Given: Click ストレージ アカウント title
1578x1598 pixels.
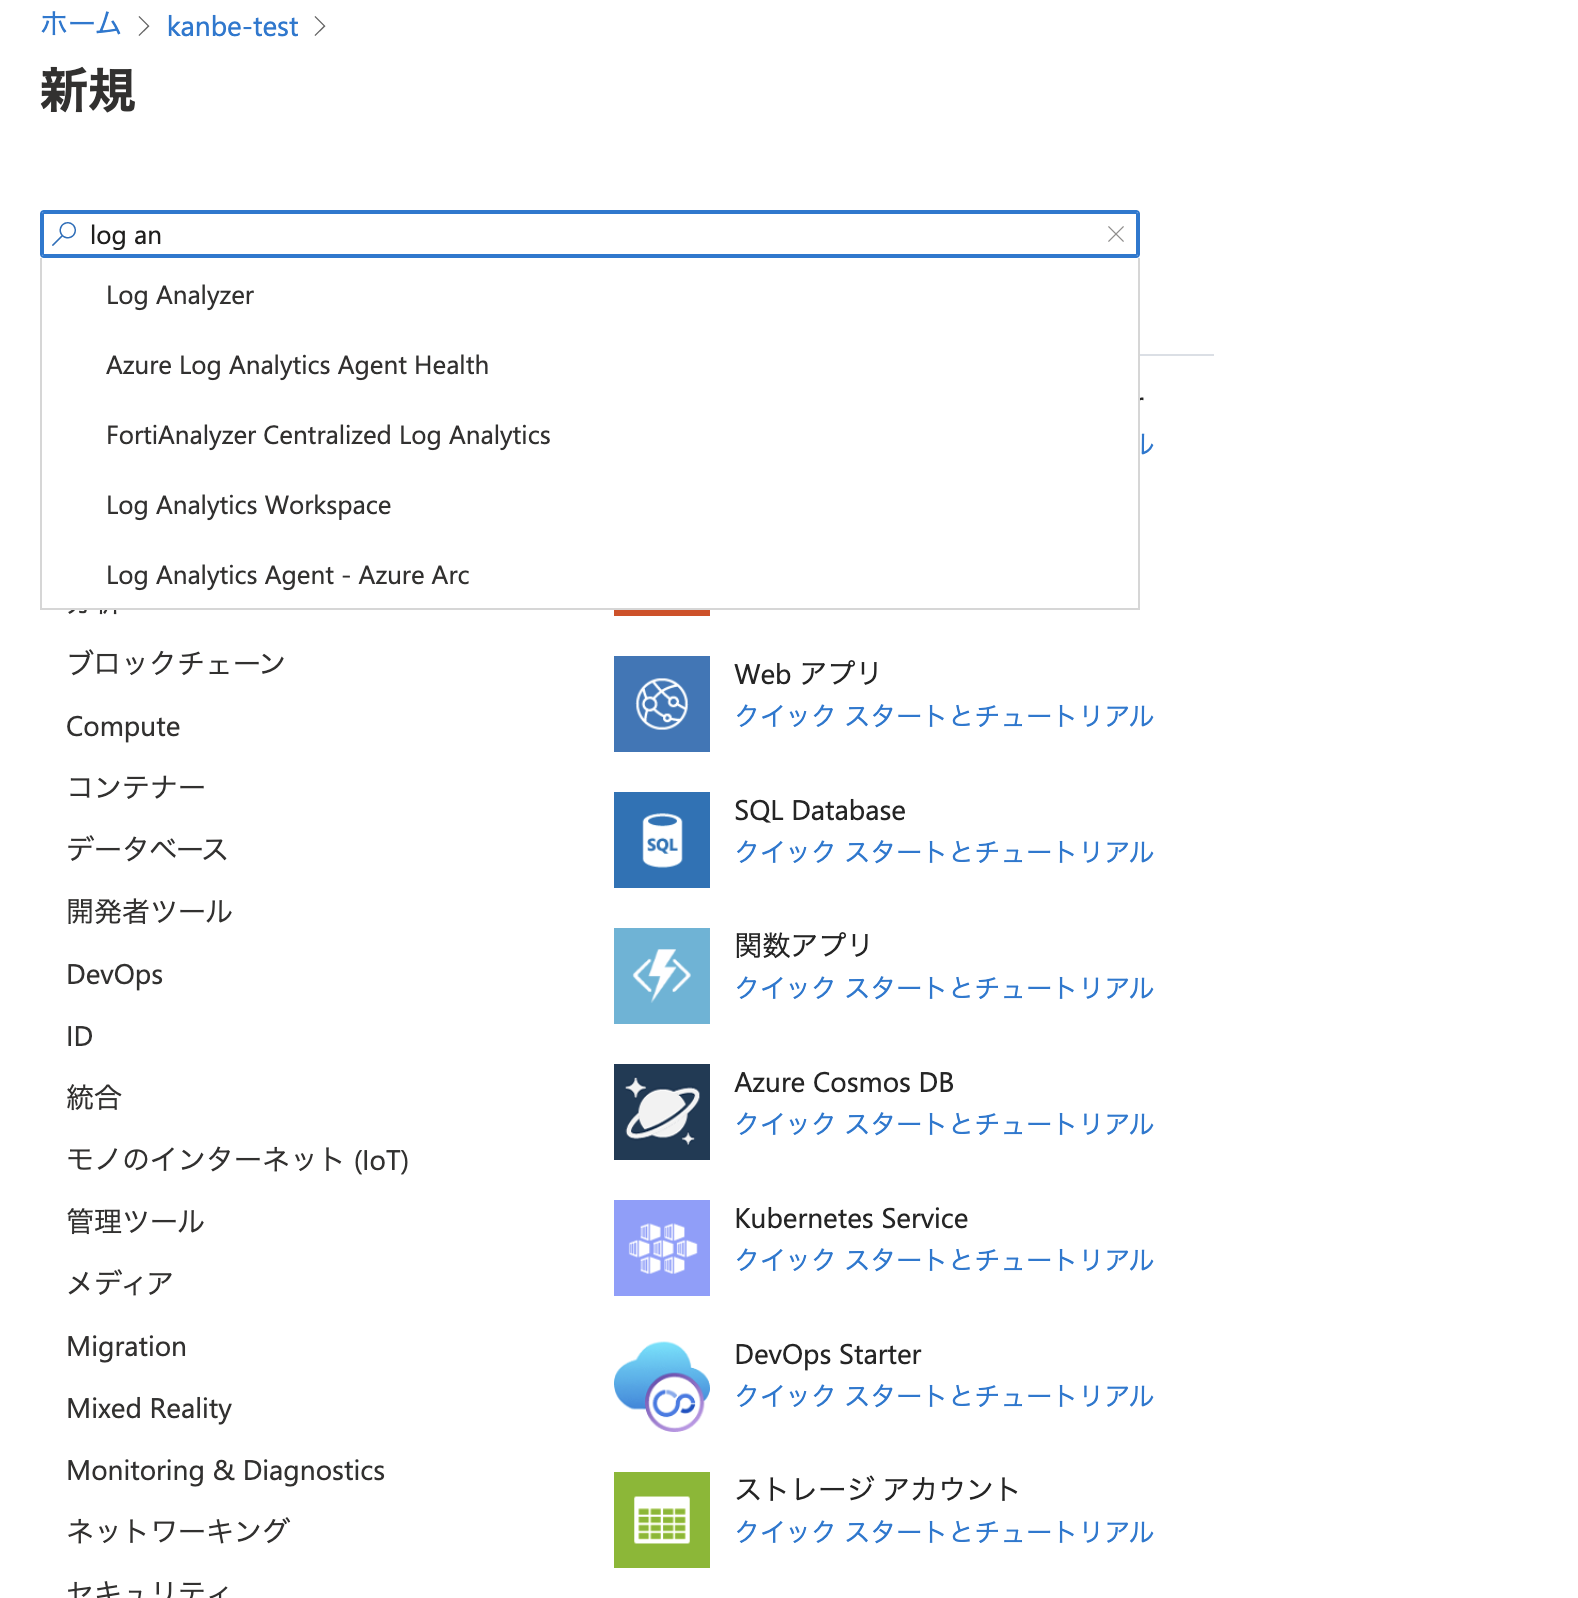Looking at the screenshot, I should coord(877,1489).
